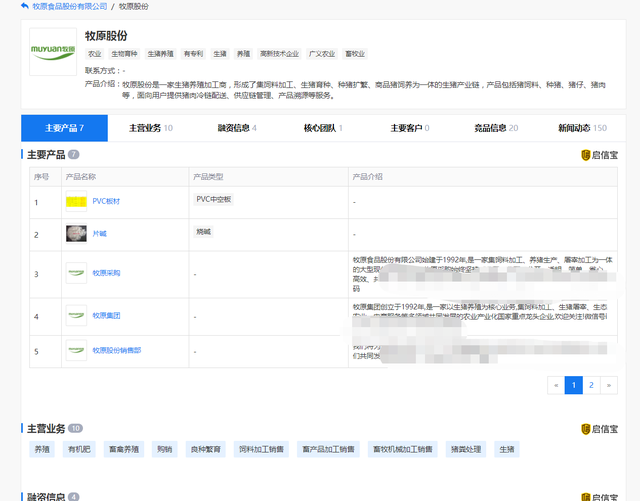This screenshot has height=501, width=640.
Task: Click the back arrow icon in breadcrumb
Action: [x=24, y=6]
